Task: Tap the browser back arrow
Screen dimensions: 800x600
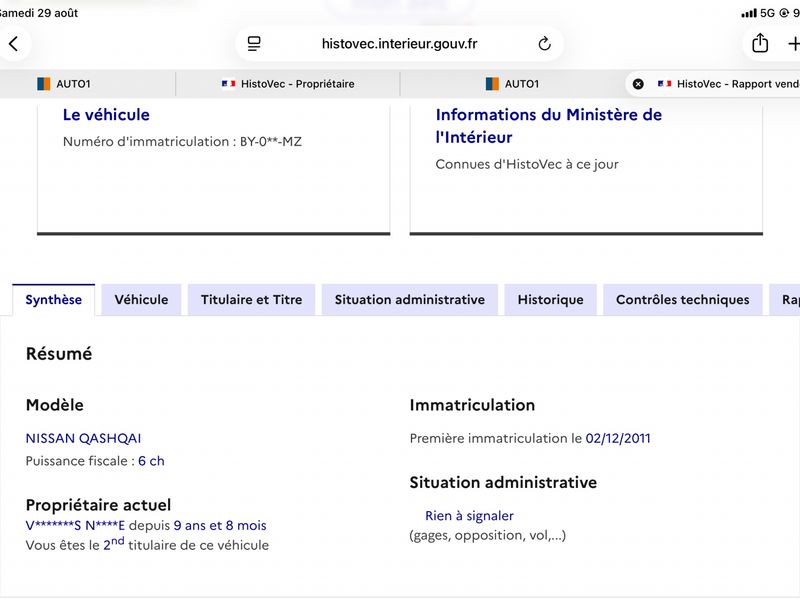Action: coord(14,44)
